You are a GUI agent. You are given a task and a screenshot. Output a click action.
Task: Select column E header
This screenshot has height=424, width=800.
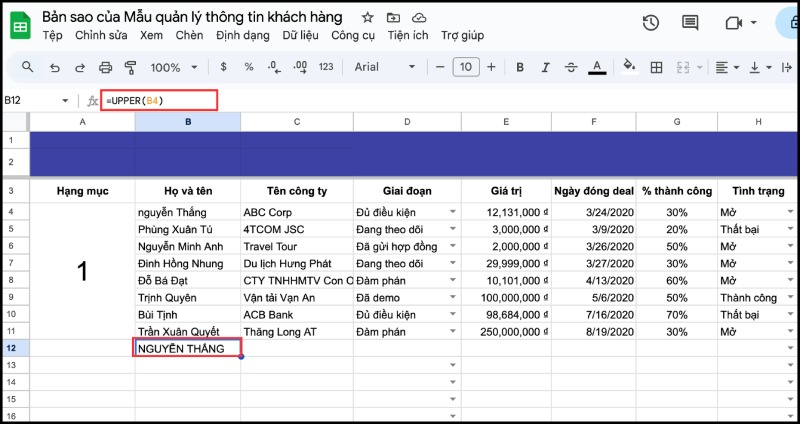(x=506, y=121)
